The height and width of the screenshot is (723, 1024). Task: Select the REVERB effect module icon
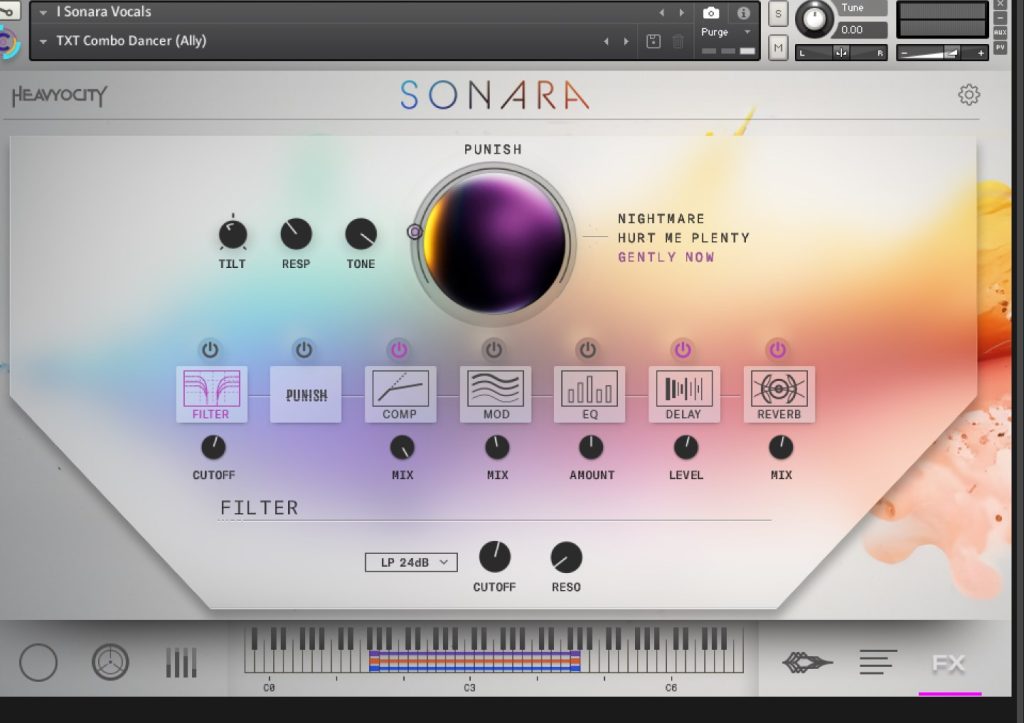click(x=779, y=389)
